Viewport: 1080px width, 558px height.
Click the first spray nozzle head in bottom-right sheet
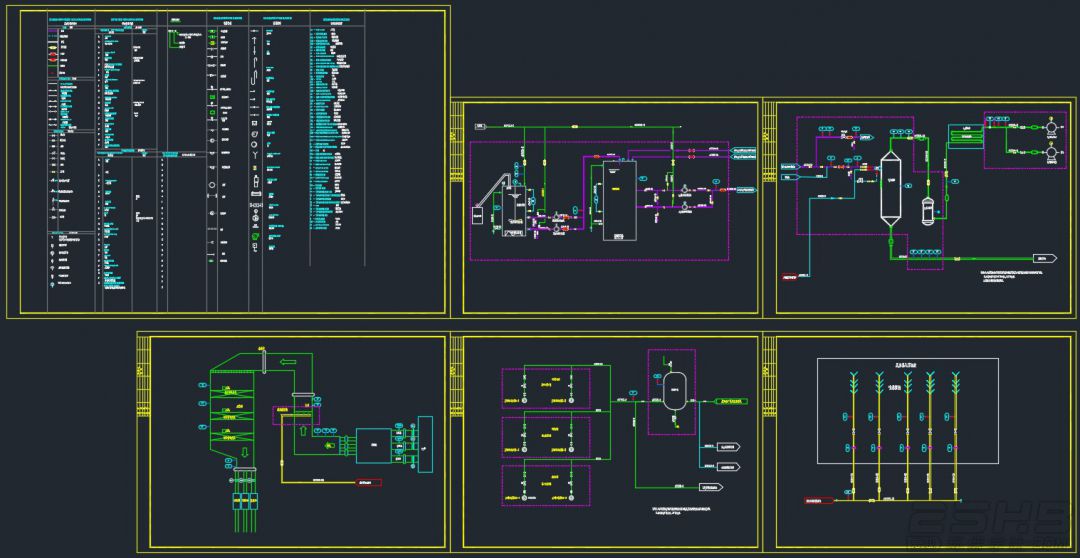(853, 380)
